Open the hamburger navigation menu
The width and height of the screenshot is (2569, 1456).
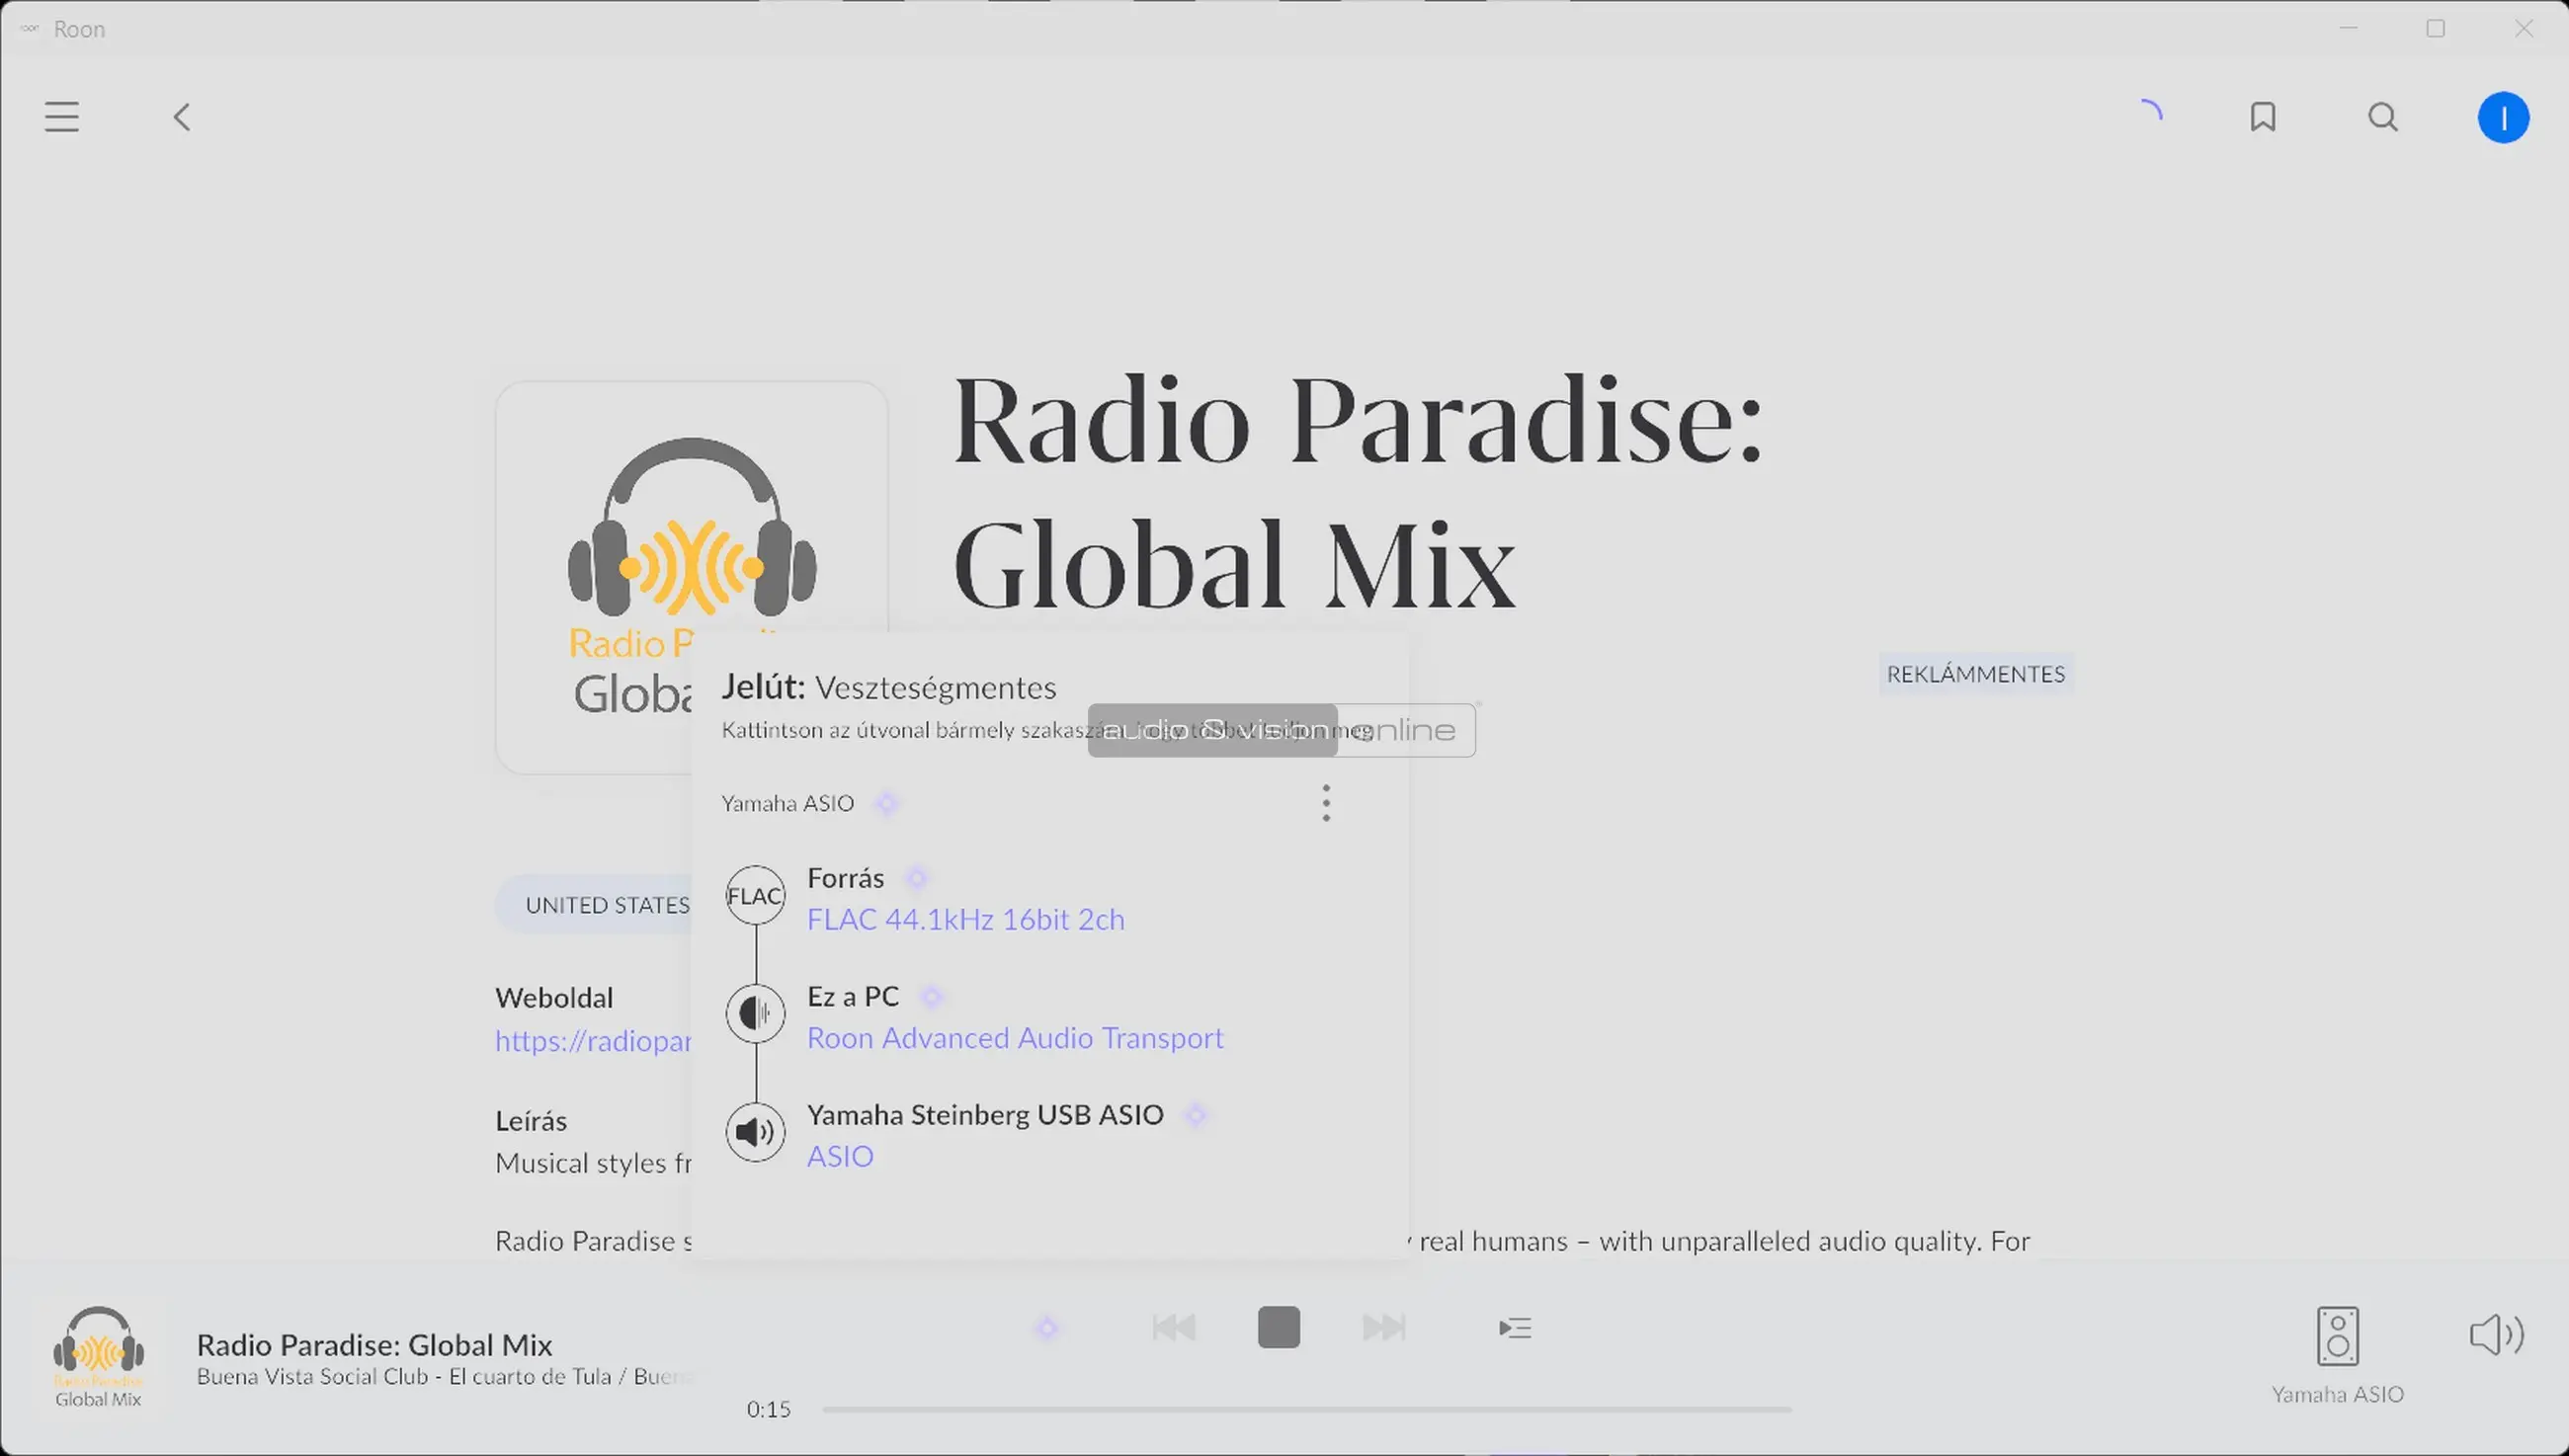click(x=61, y=117)
